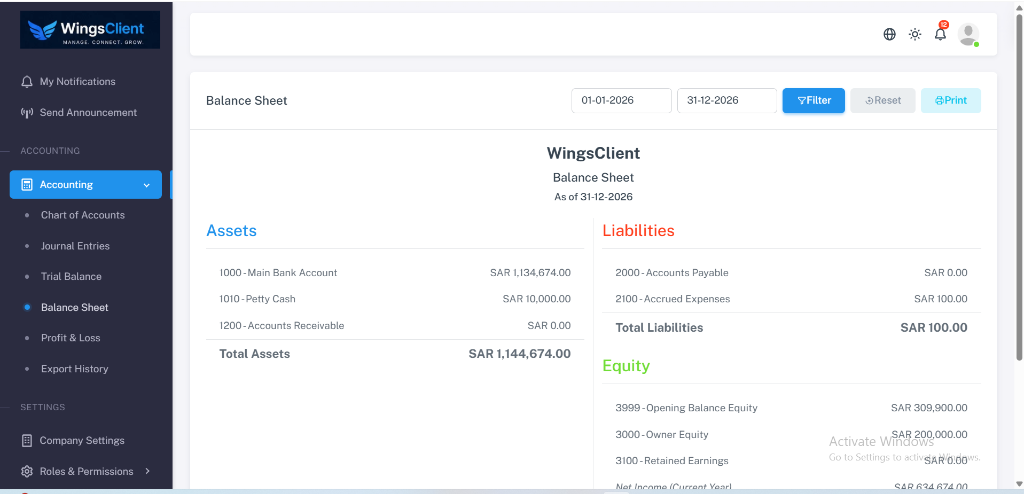Collapse the Accounting menu chevron

coord(146,185)
